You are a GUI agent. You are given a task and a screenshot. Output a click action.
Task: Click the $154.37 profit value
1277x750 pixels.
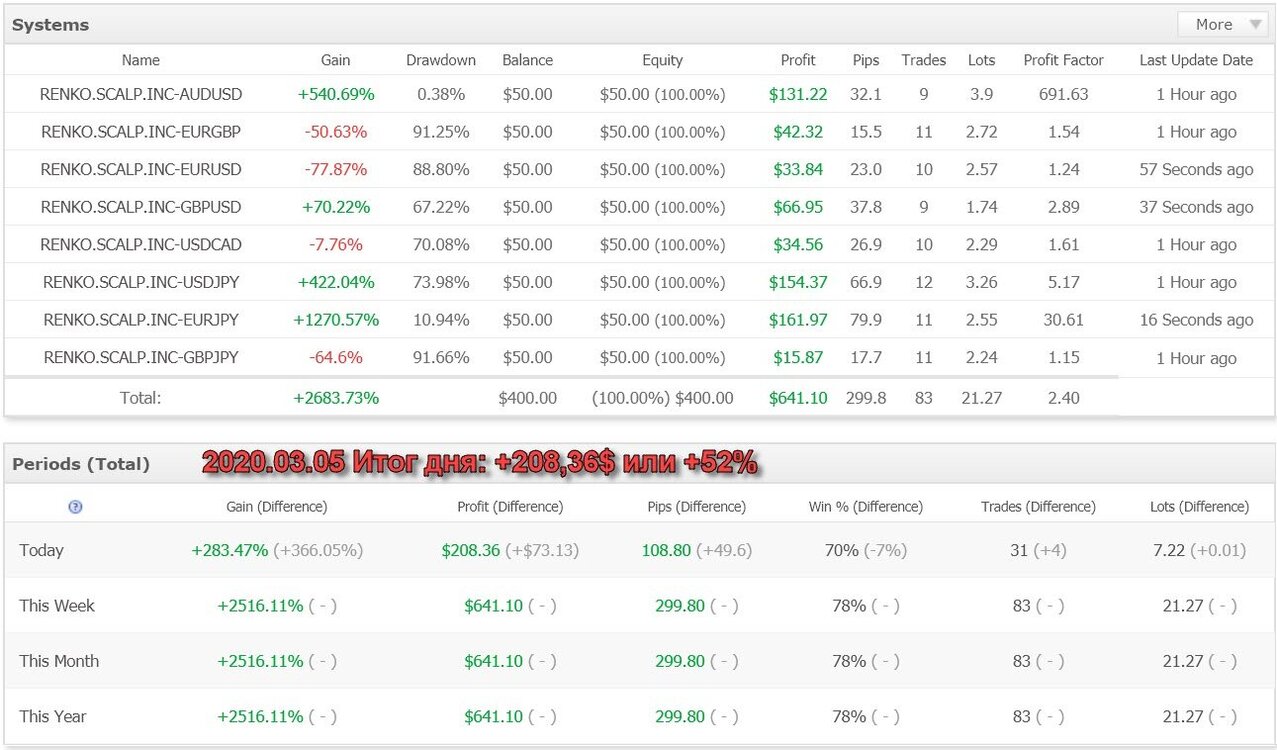click(x=798, y=282)
